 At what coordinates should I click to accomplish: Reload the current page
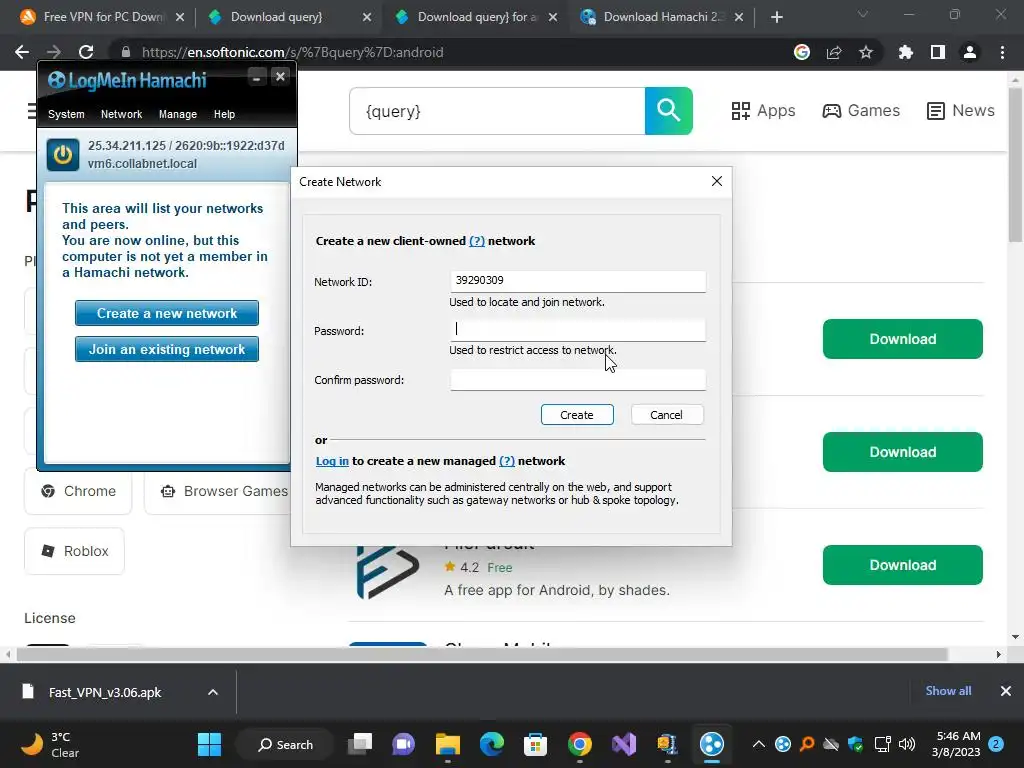tap(86, 52)
